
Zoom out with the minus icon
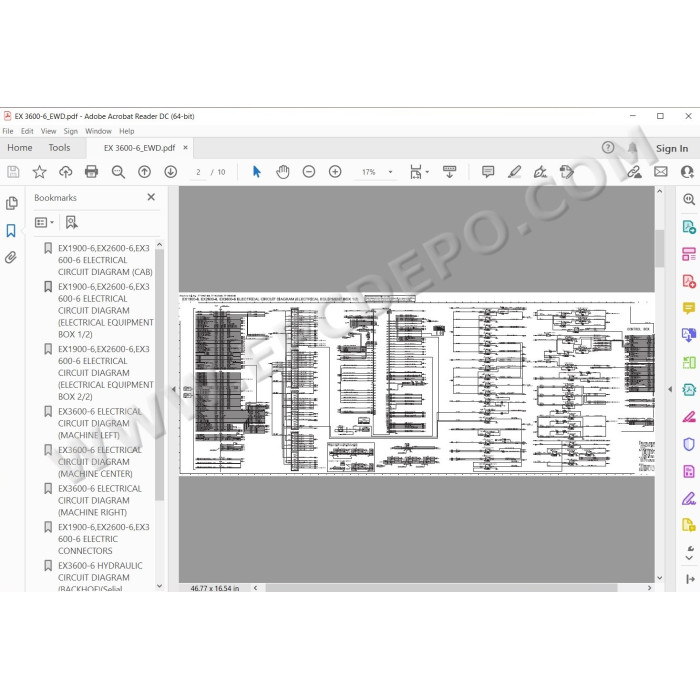coord(309,172)
